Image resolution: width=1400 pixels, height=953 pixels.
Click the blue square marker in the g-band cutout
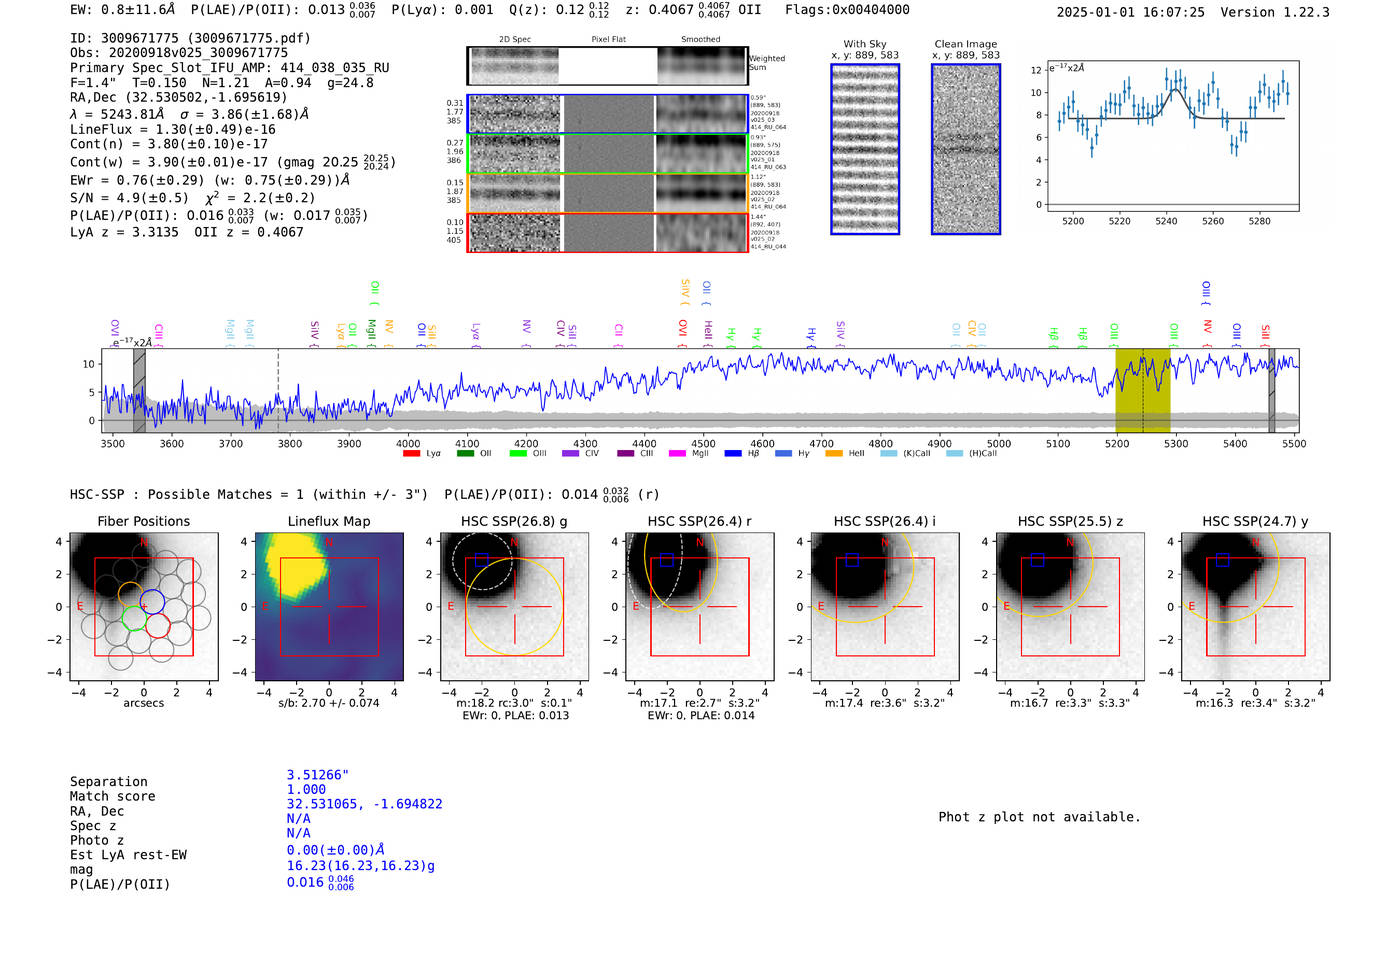point(482,560)
